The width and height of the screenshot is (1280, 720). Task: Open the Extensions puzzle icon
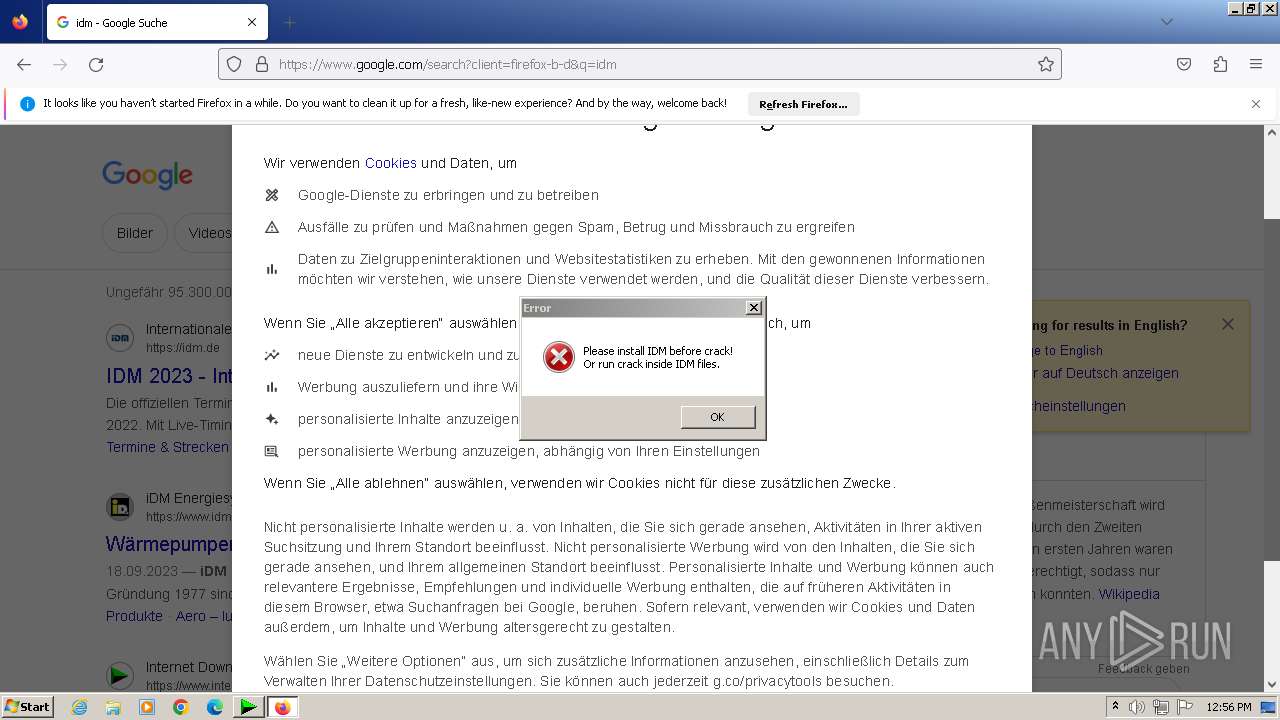[1220, 64]
